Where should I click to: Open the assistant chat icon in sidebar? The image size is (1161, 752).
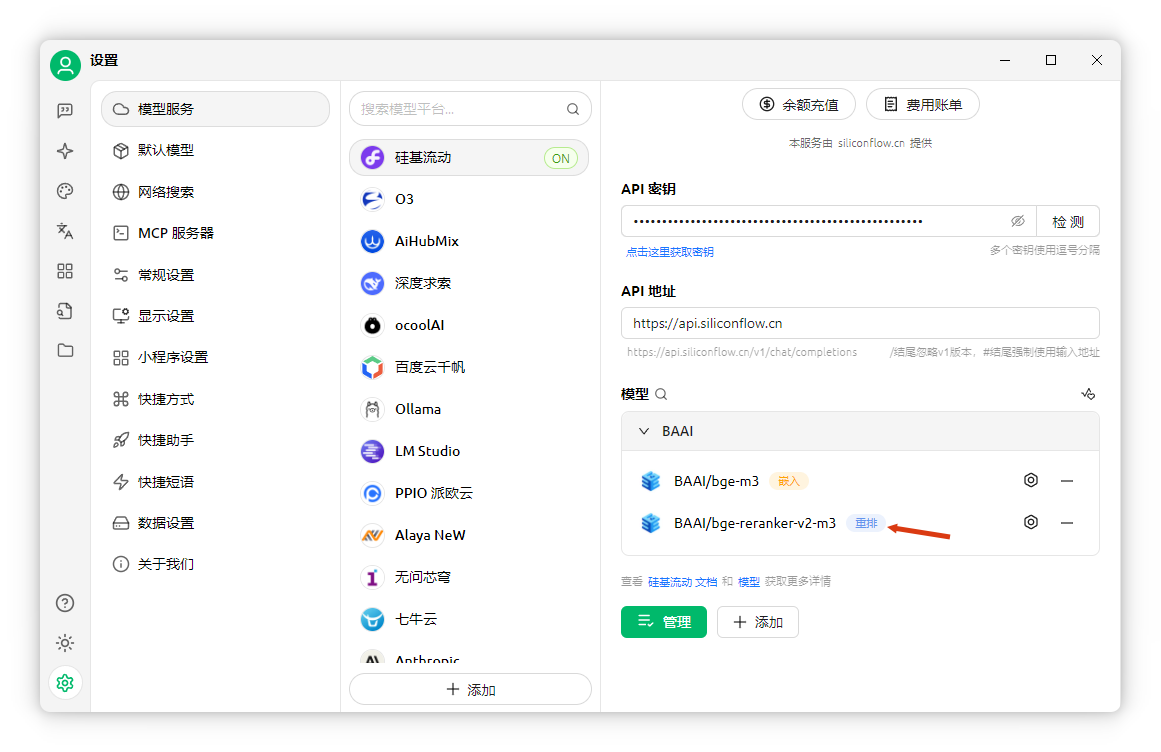coord(65,111)
